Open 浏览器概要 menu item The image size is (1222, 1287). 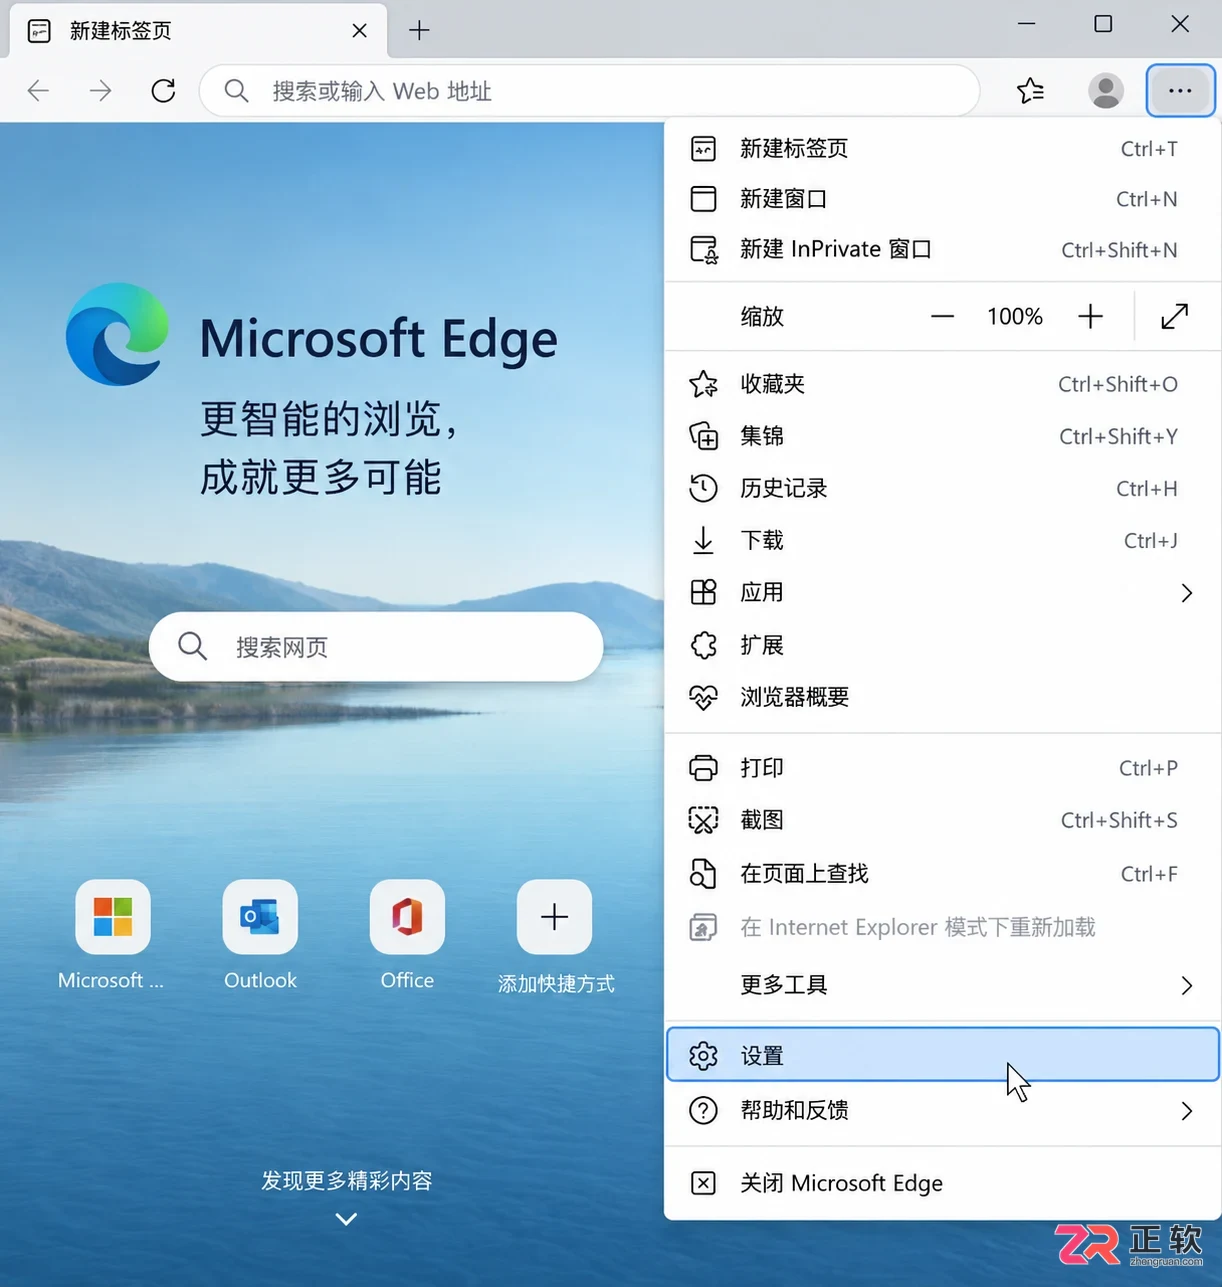(942, 697)
